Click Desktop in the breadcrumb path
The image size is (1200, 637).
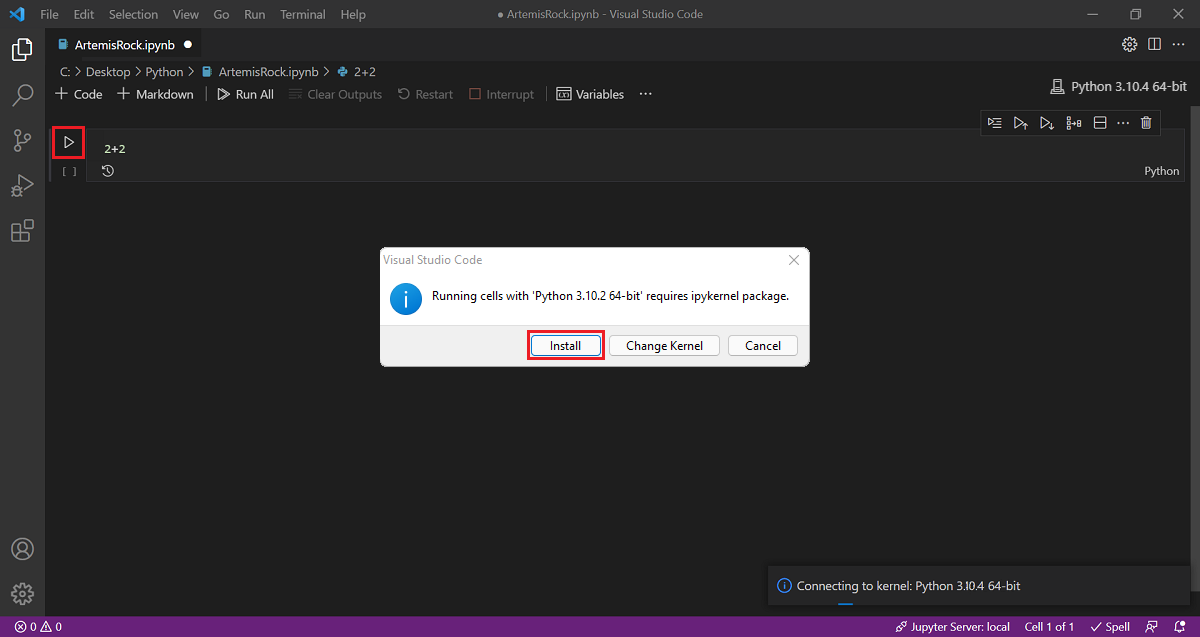108,72
